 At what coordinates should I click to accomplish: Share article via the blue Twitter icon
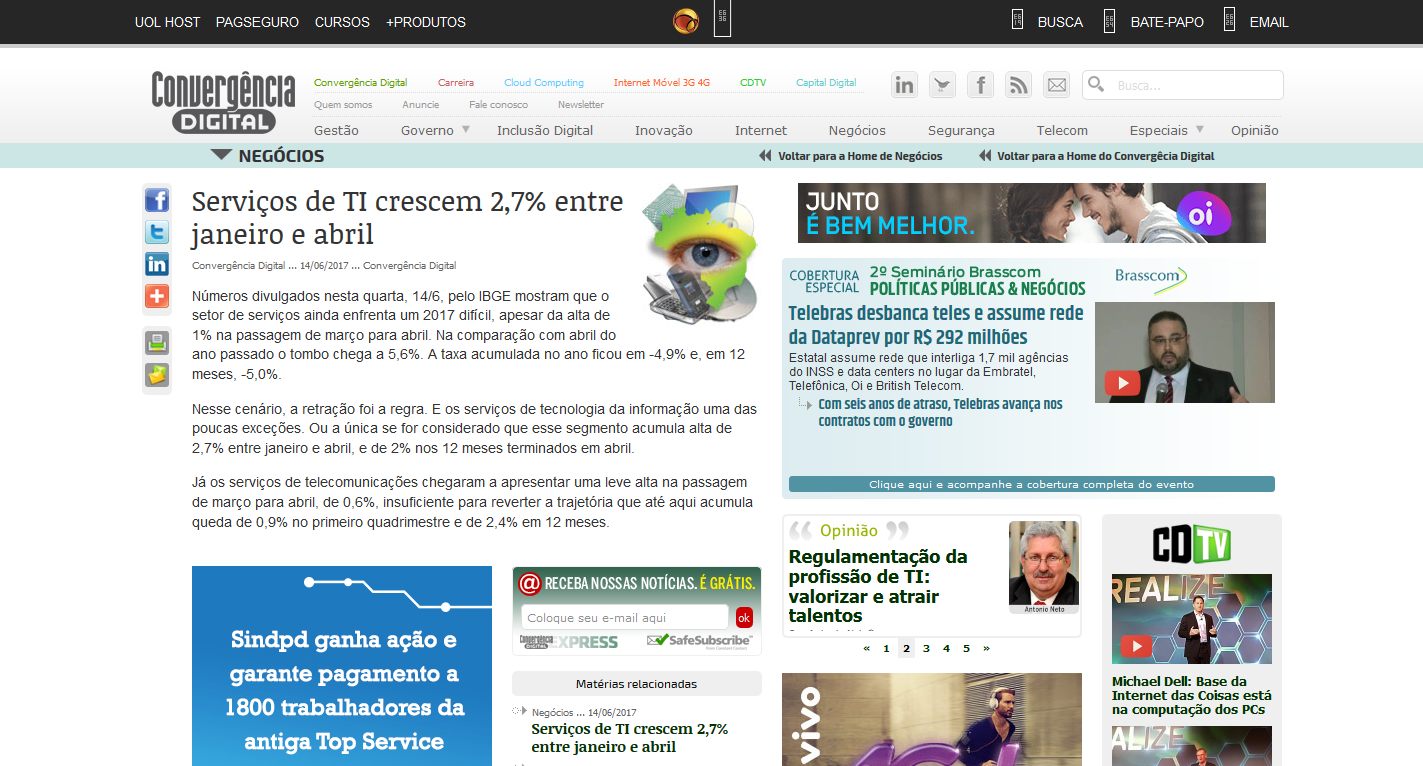coord(157,232)
